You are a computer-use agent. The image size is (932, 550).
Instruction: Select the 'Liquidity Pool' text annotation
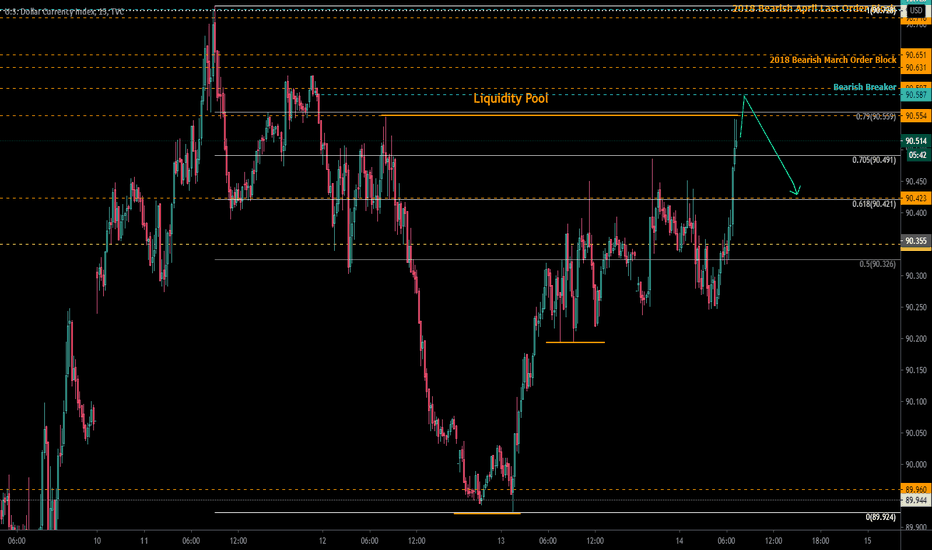pos(511,99)
